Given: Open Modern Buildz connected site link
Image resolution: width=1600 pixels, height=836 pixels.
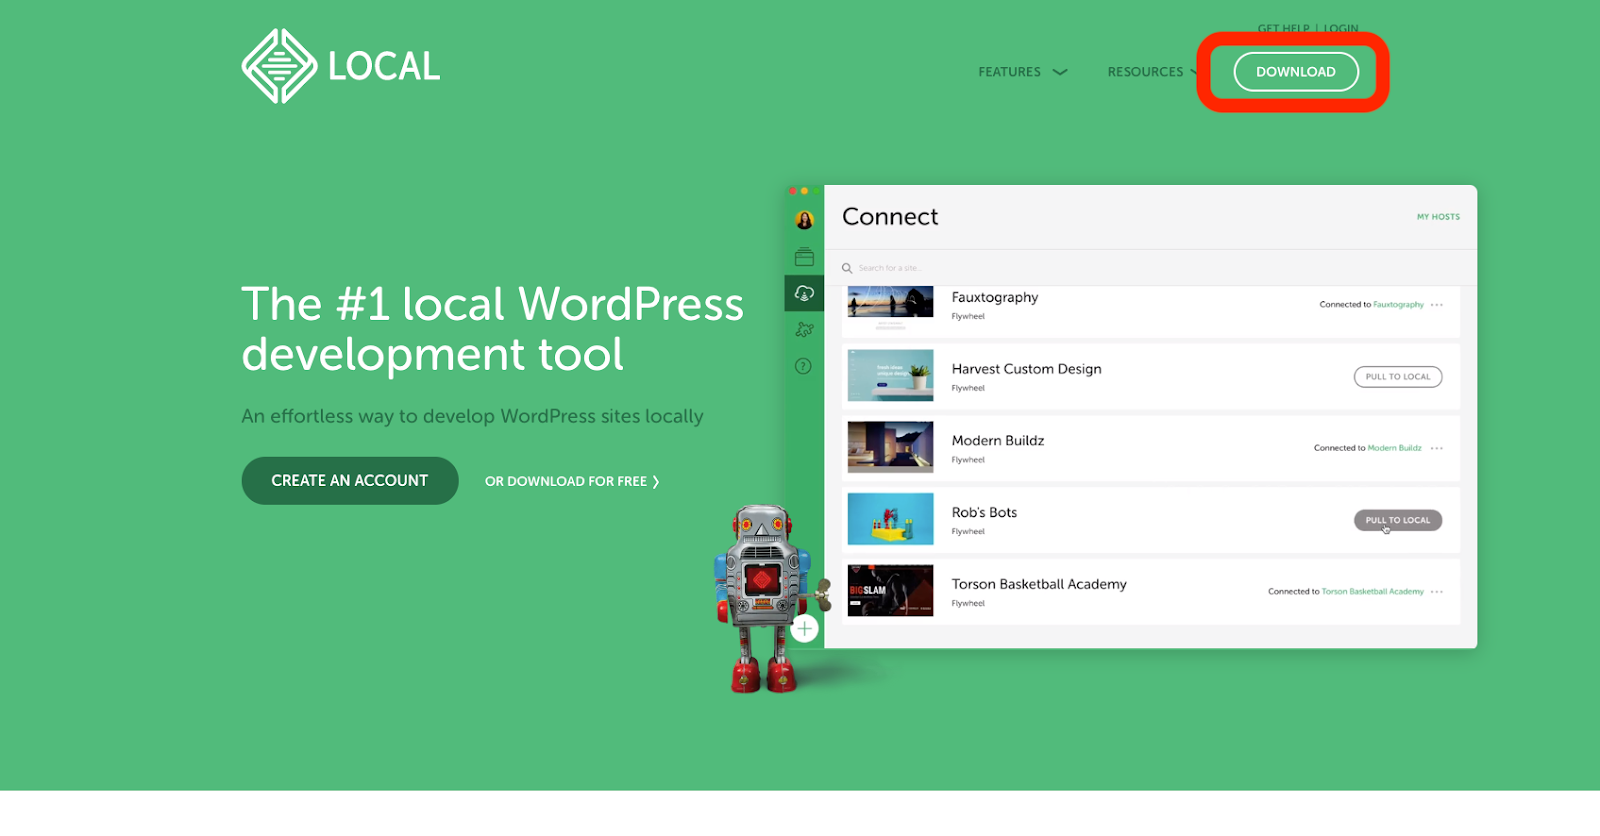Looking at the screenshot, I should tap(1394, 448).
